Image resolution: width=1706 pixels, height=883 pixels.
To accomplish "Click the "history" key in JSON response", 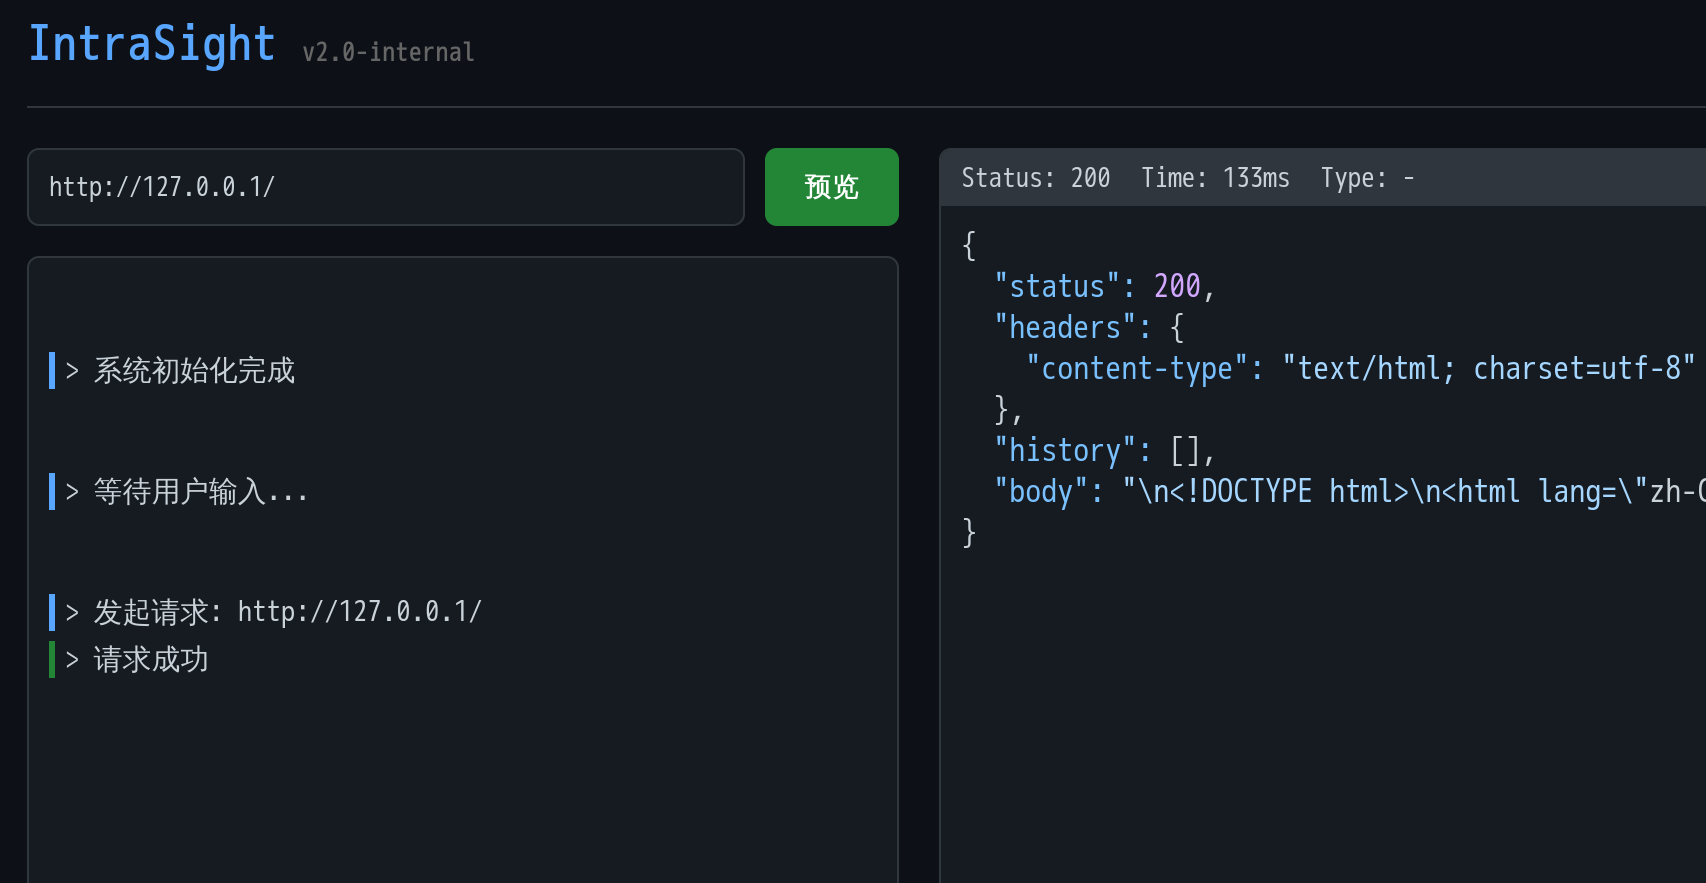I will coord(1064,451).
